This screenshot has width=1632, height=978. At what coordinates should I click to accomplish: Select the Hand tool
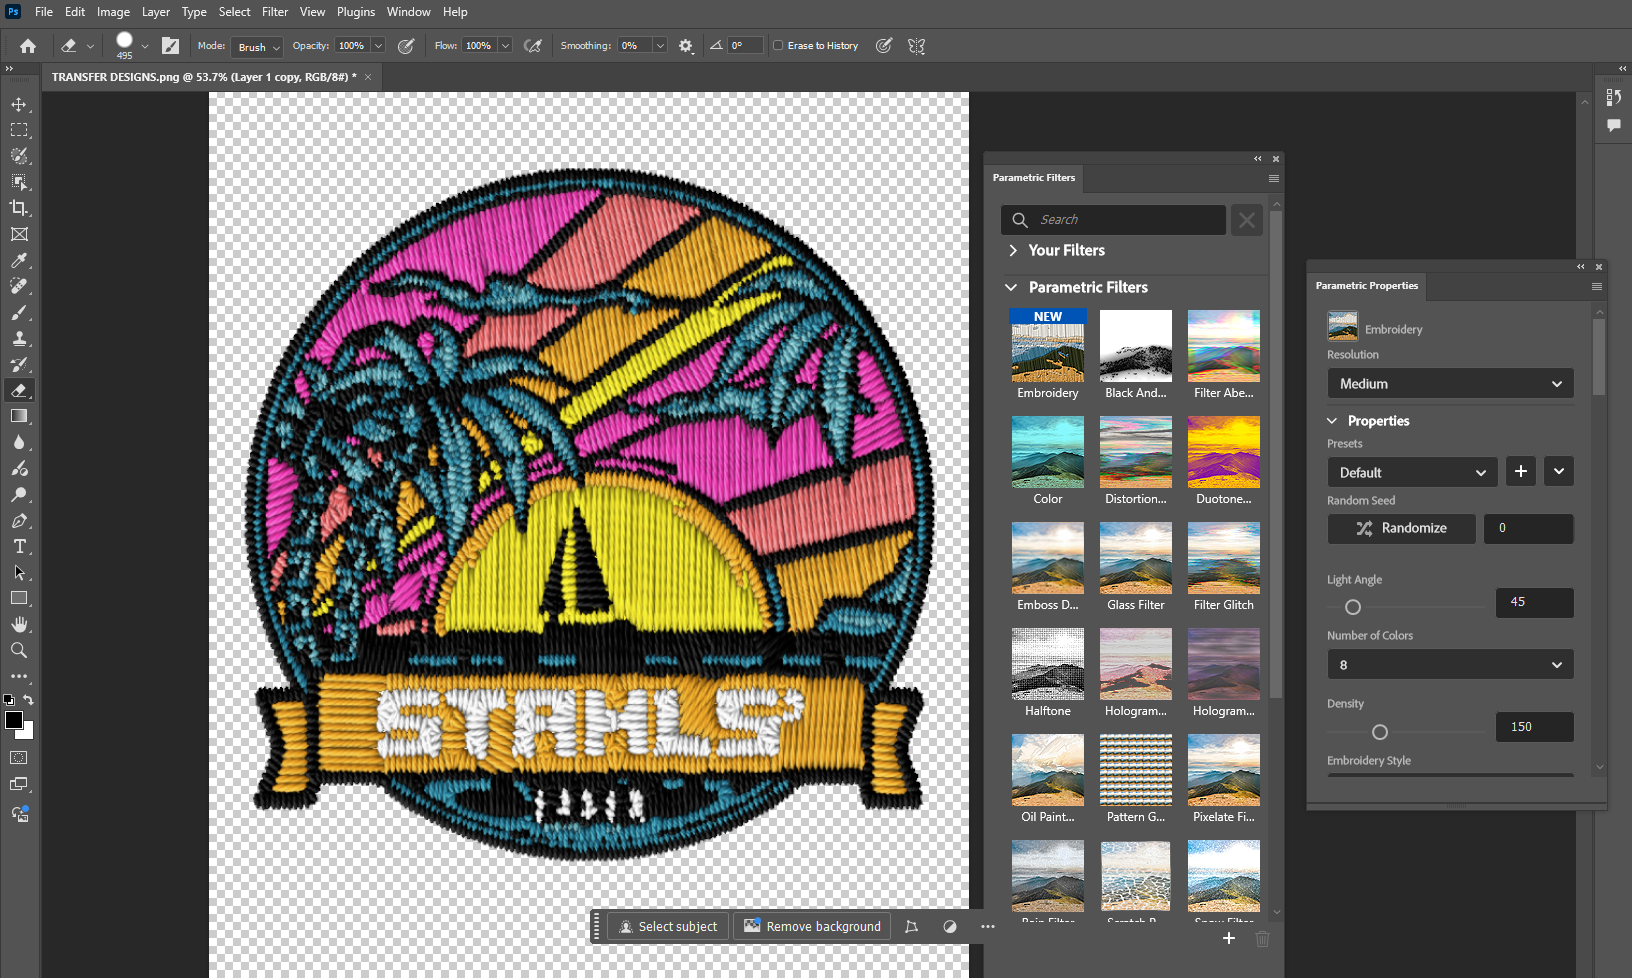click(19, 624)
